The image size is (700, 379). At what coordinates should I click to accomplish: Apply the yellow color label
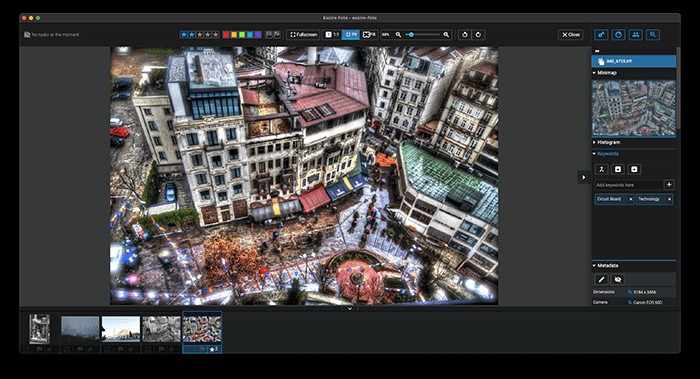[234, 35]
